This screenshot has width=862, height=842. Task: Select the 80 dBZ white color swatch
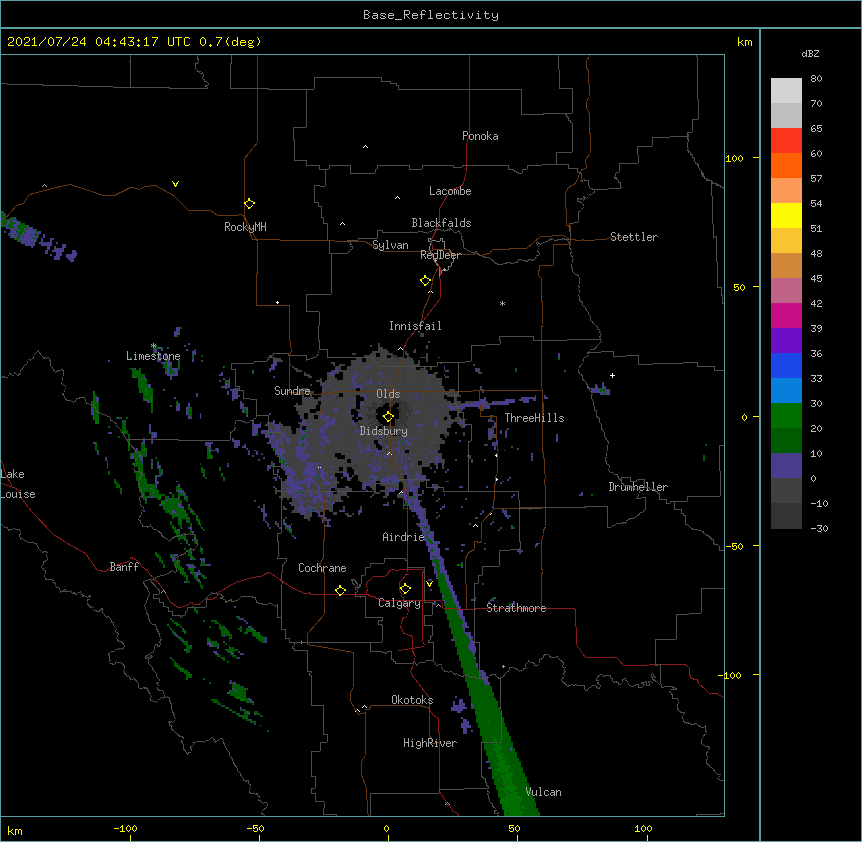click(786, 91)
